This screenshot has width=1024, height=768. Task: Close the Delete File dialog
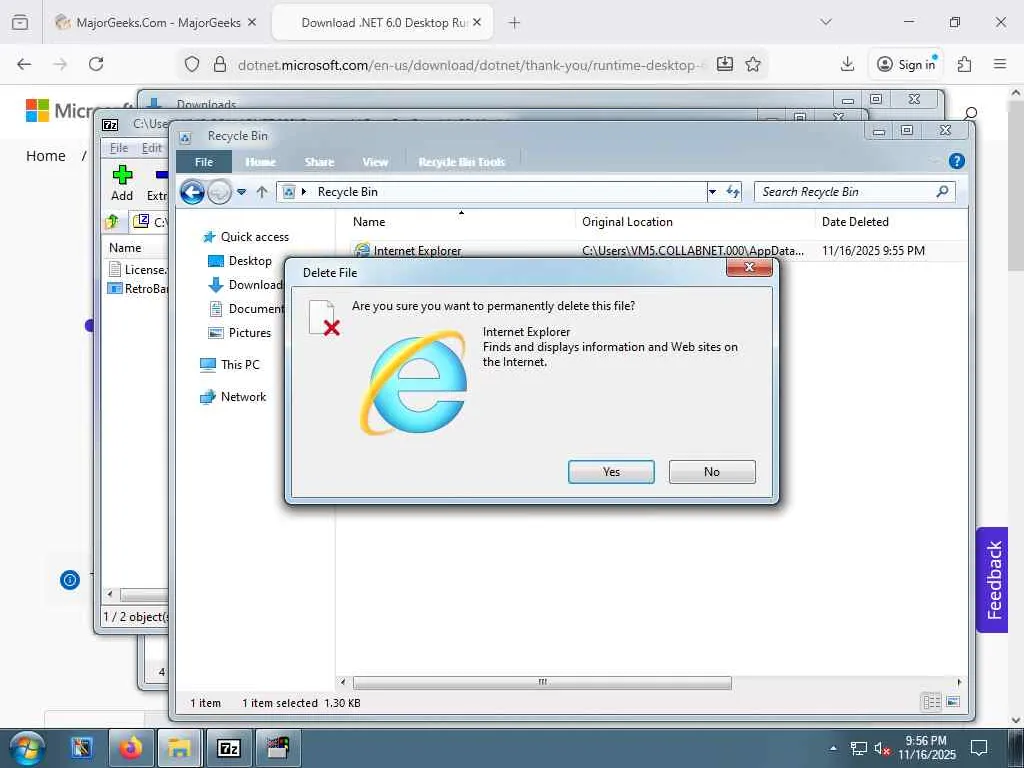(x=749, y=267)
